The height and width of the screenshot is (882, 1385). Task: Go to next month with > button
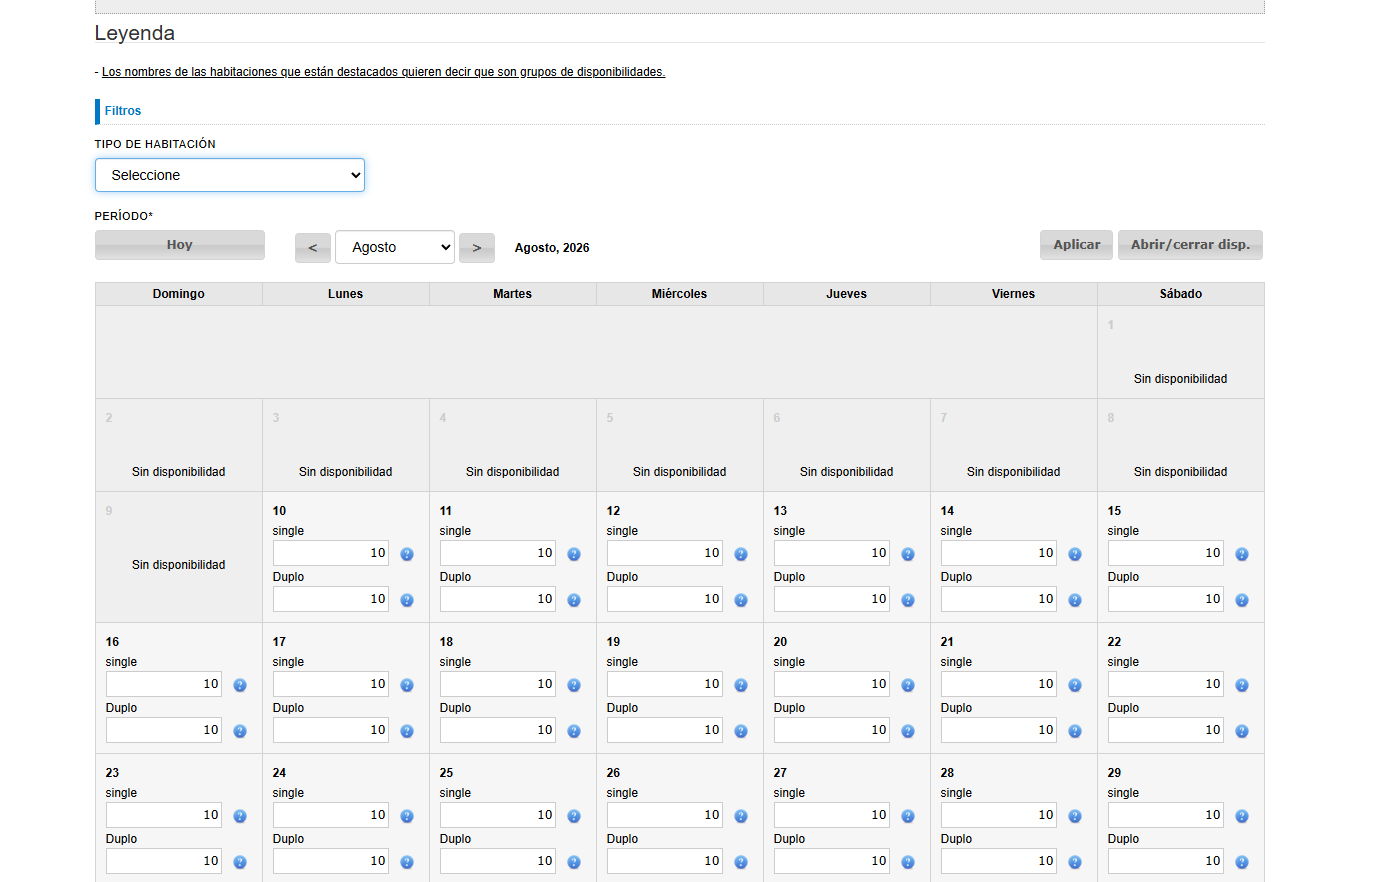pyautogui.click(x=477, y=248)
